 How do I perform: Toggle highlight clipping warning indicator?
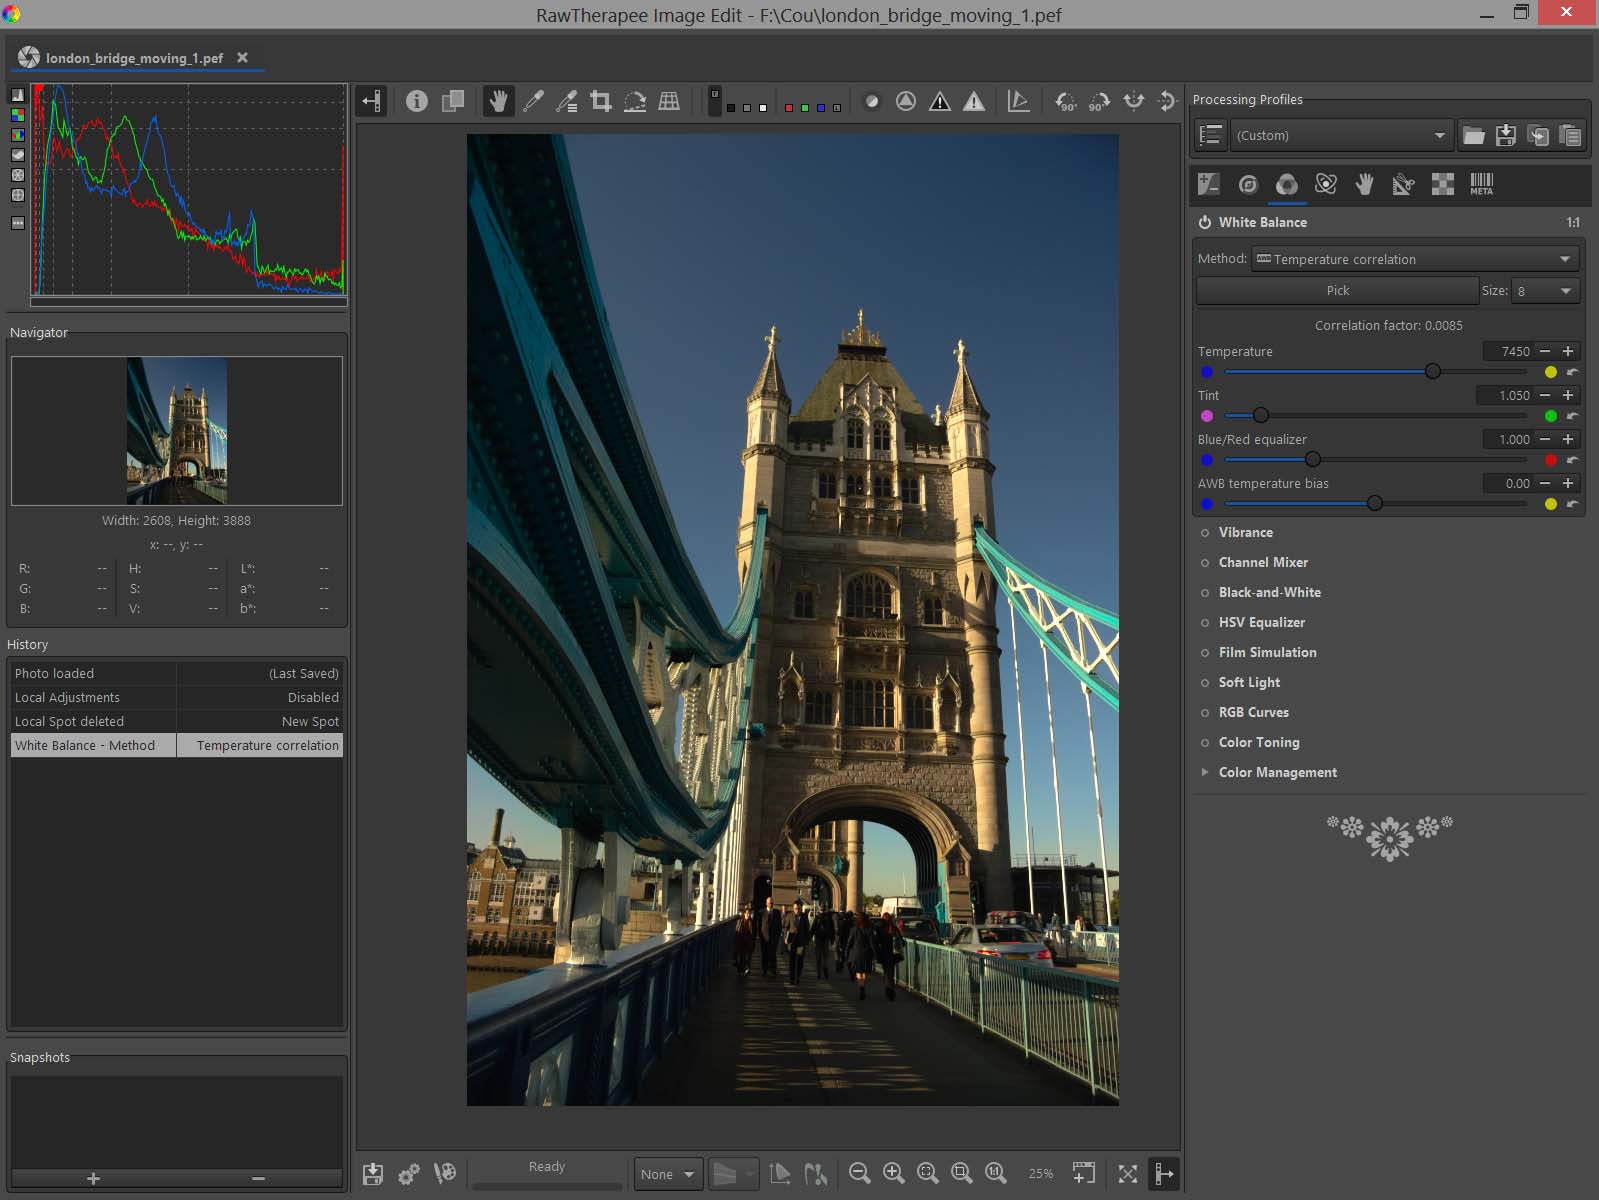pos(973,101)
